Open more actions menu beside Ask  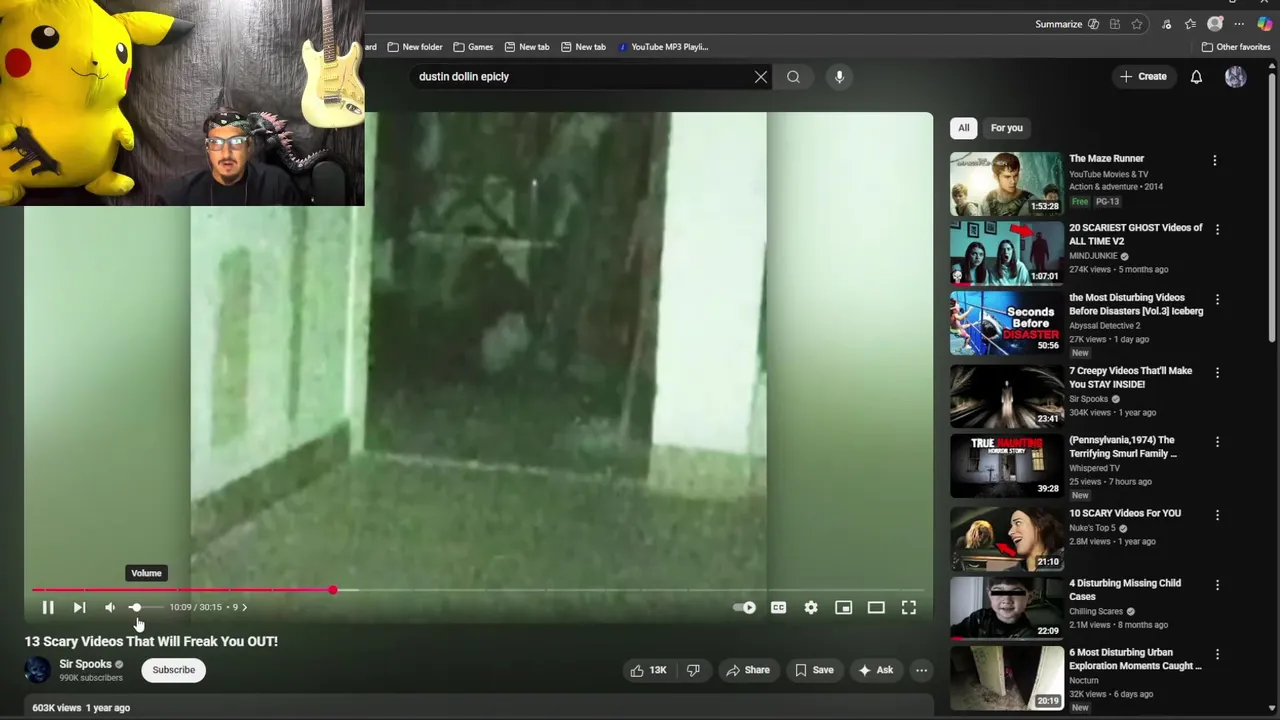[x=921, y=670]
